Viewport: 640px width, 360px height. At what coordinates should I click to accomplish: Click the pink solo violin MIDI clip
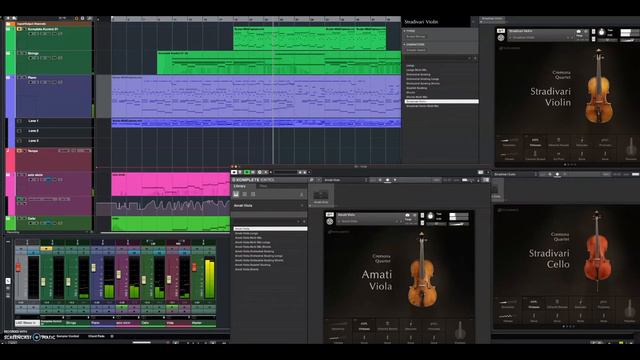171,184
